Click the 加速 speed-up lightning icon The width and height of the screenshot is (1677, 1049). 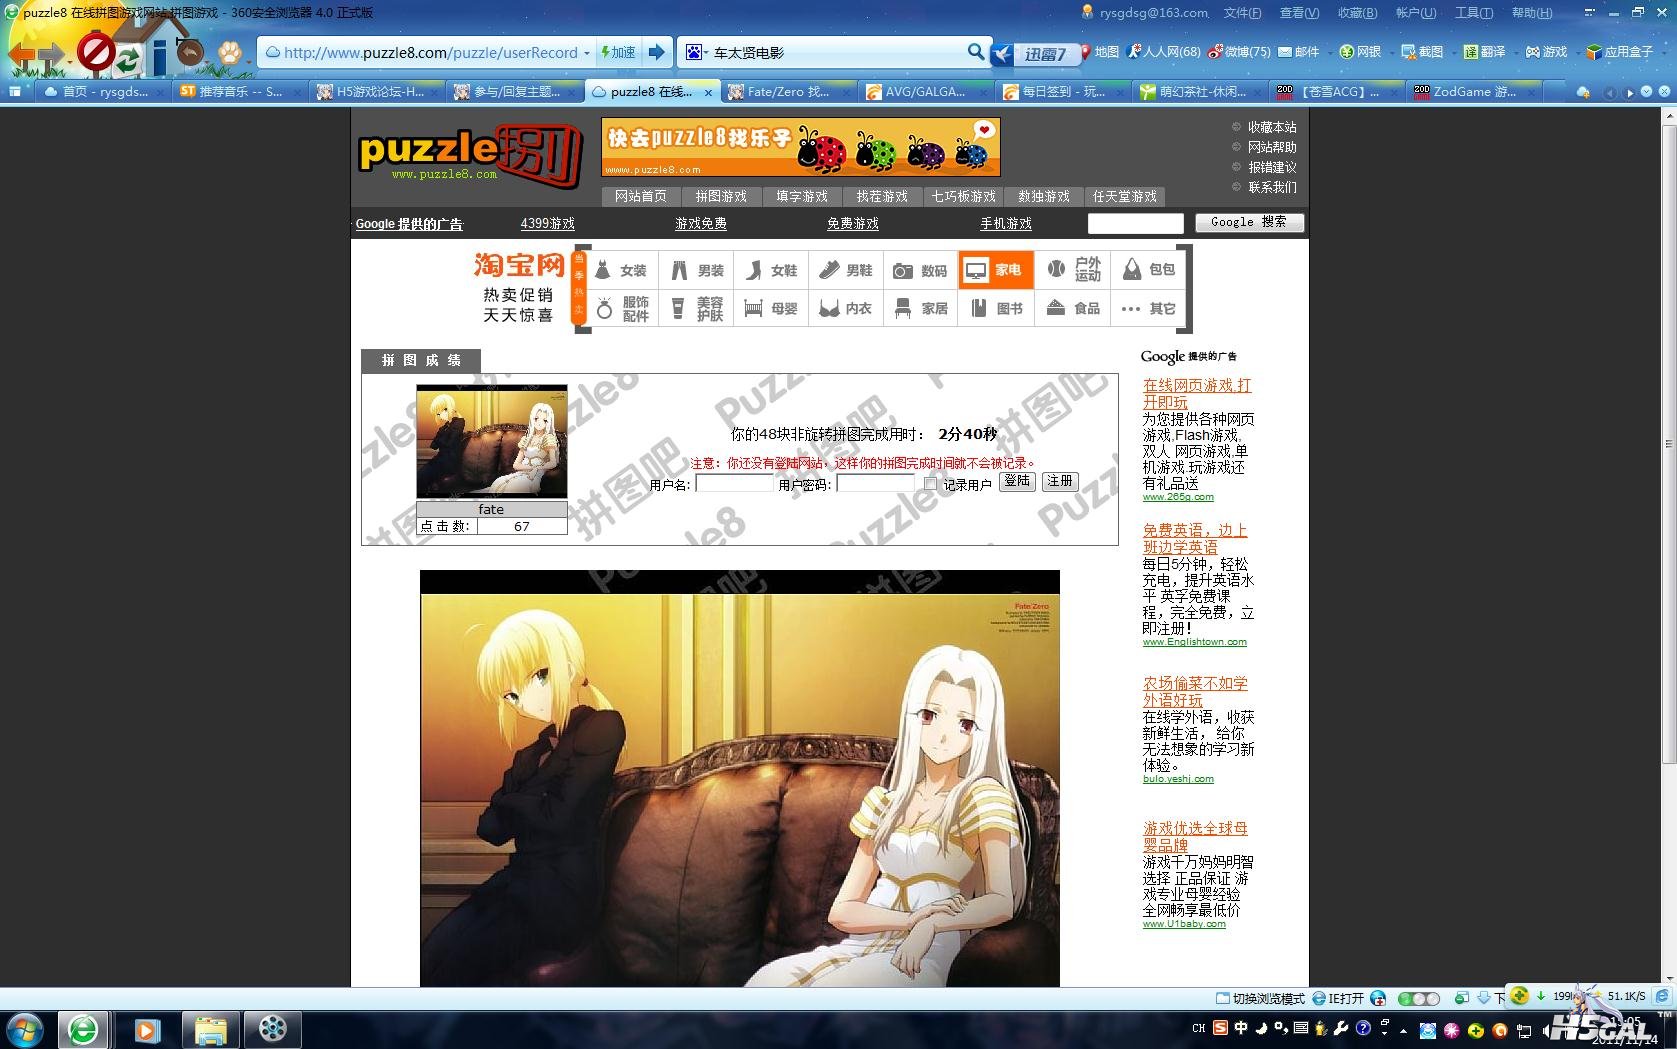(x=617, y=52)
